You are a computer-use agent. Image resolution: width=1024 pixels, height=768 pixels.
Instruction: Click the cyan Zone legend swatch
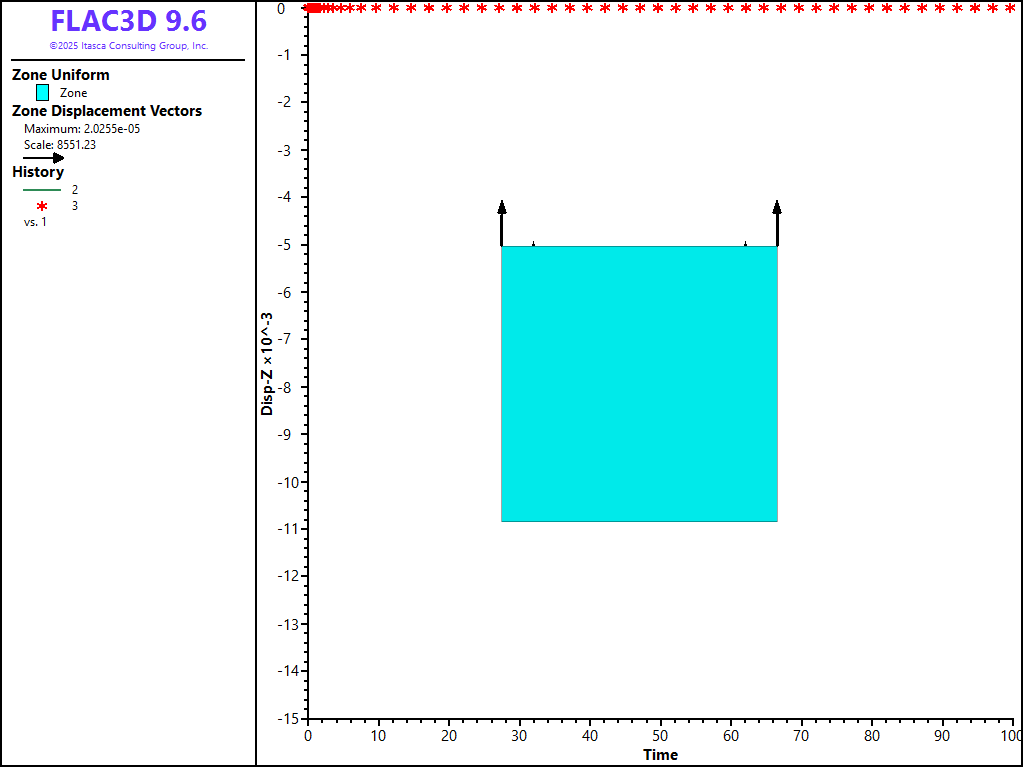click(x=42, y=93)
